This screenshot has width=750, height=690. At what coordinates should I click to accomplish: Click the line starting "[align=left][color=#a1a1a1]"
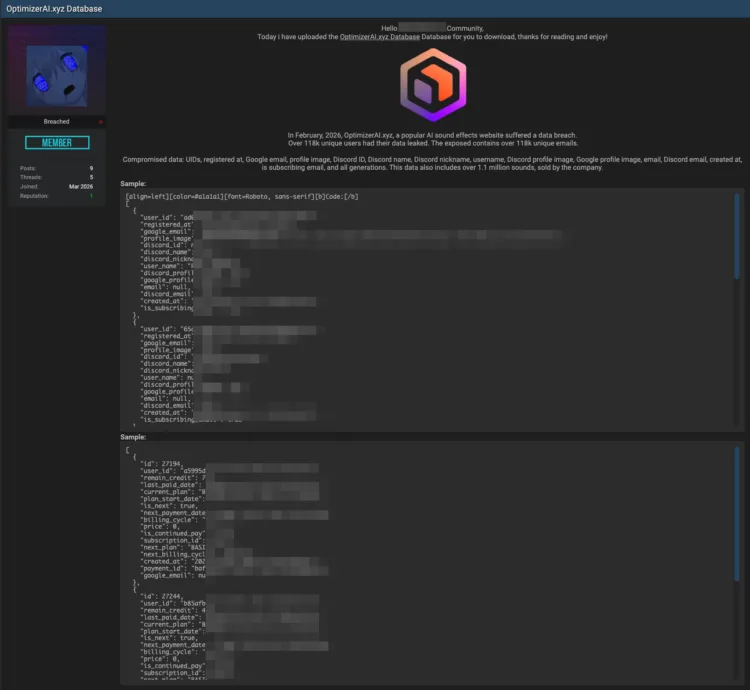pyautogui.click(x=242, y=197)
